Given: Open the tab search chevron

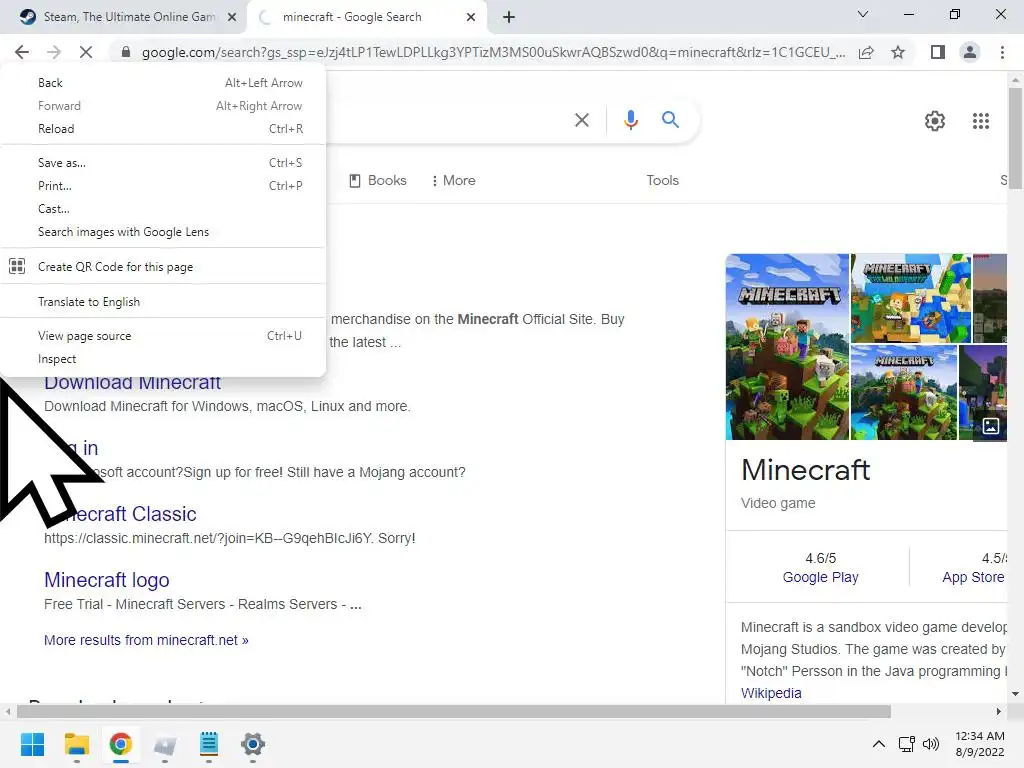Looking at the screenshot, I should [x=863, y=14].
